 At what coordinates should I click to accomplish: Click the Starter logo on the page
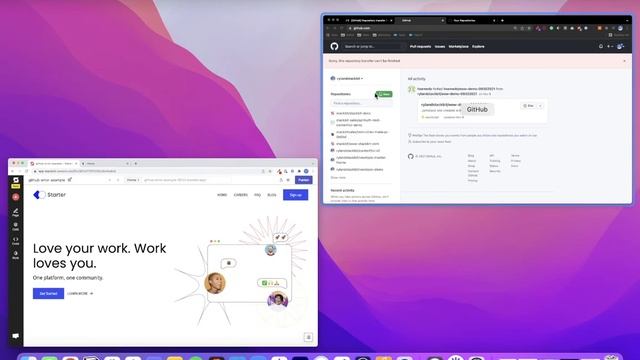point(49,195)
